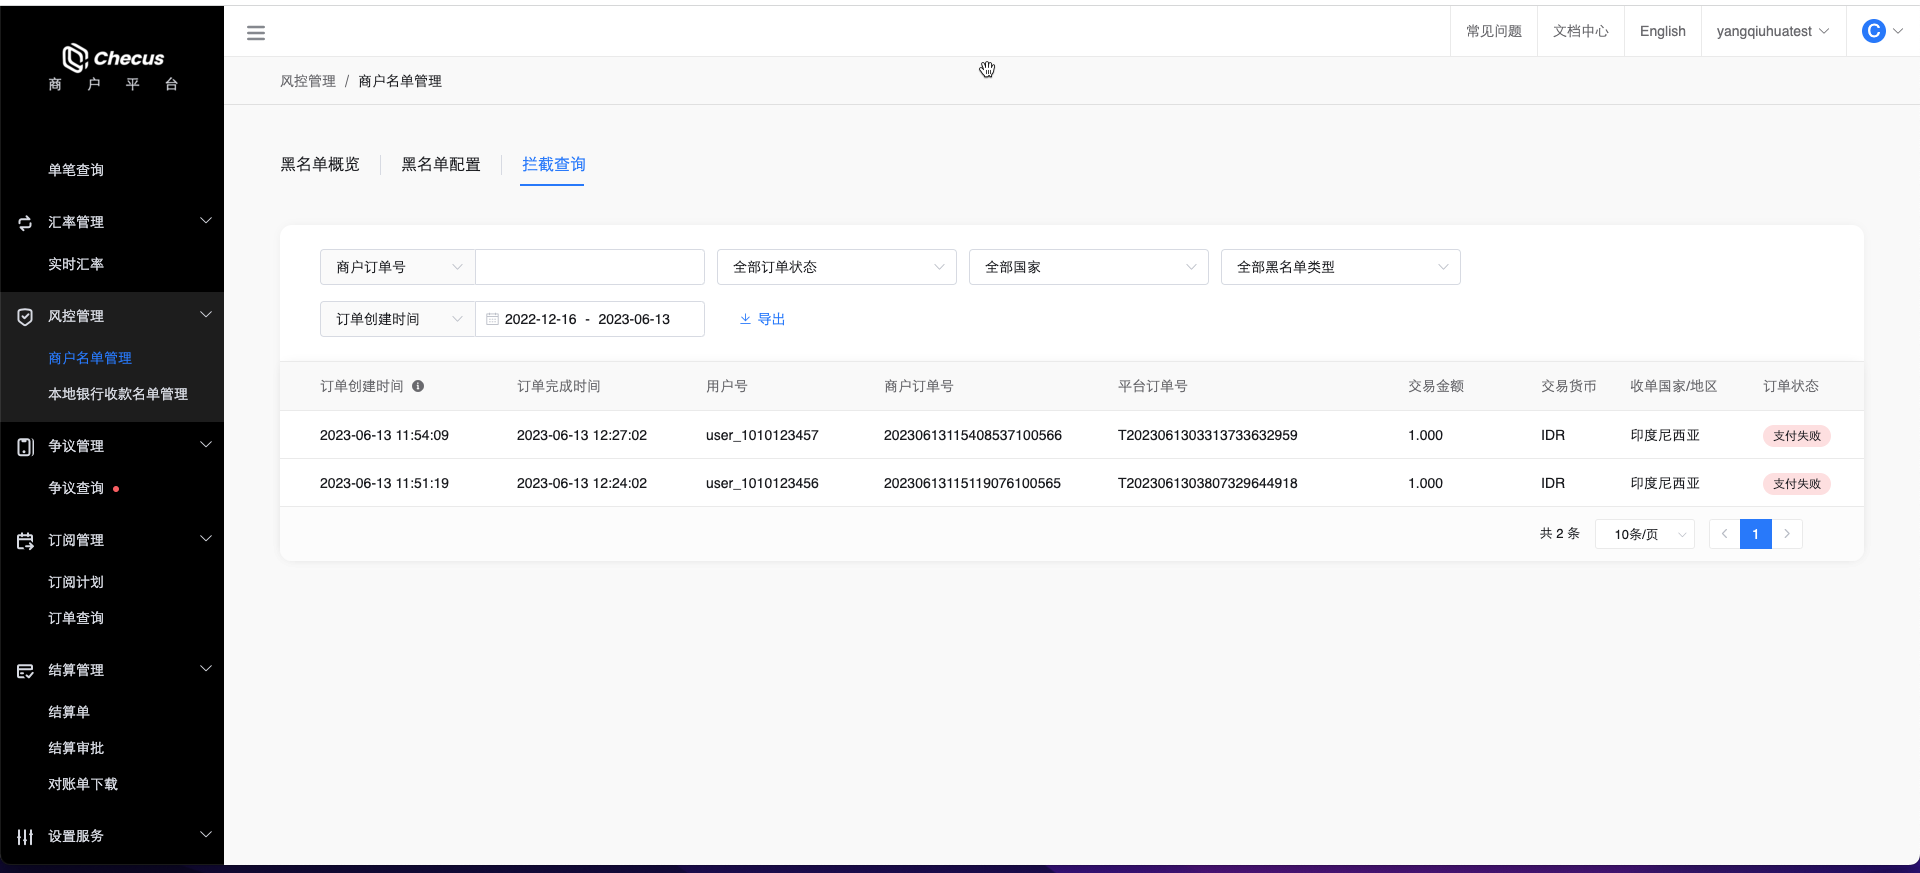Click the 订阅管理 calendar icon

pos(25,540)
